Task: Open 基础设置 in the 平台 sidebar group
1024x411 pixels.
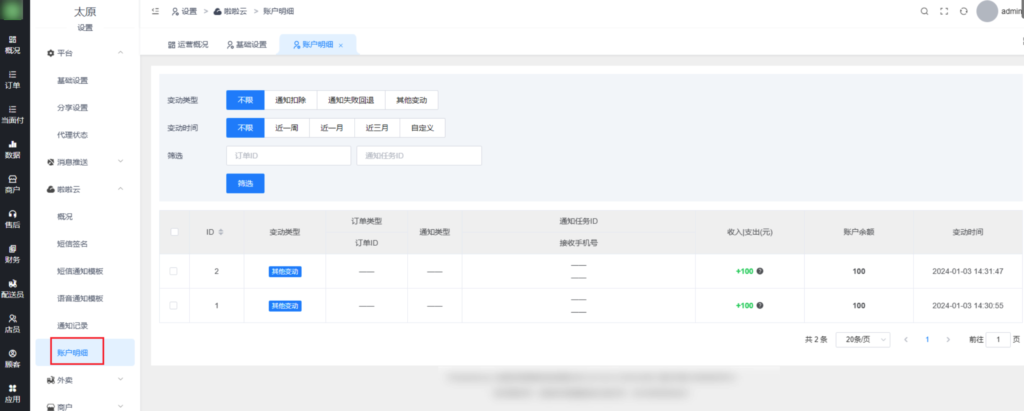Action: click(x=72, y=80)
